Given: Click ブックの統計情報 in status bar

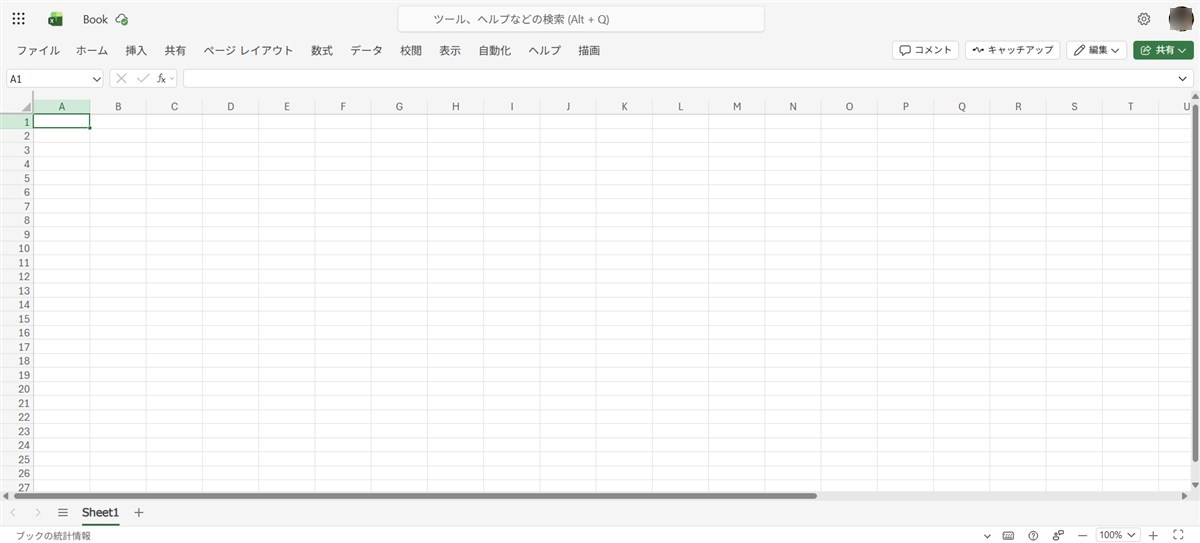Looking at the screenshot, I should point(53,535).
